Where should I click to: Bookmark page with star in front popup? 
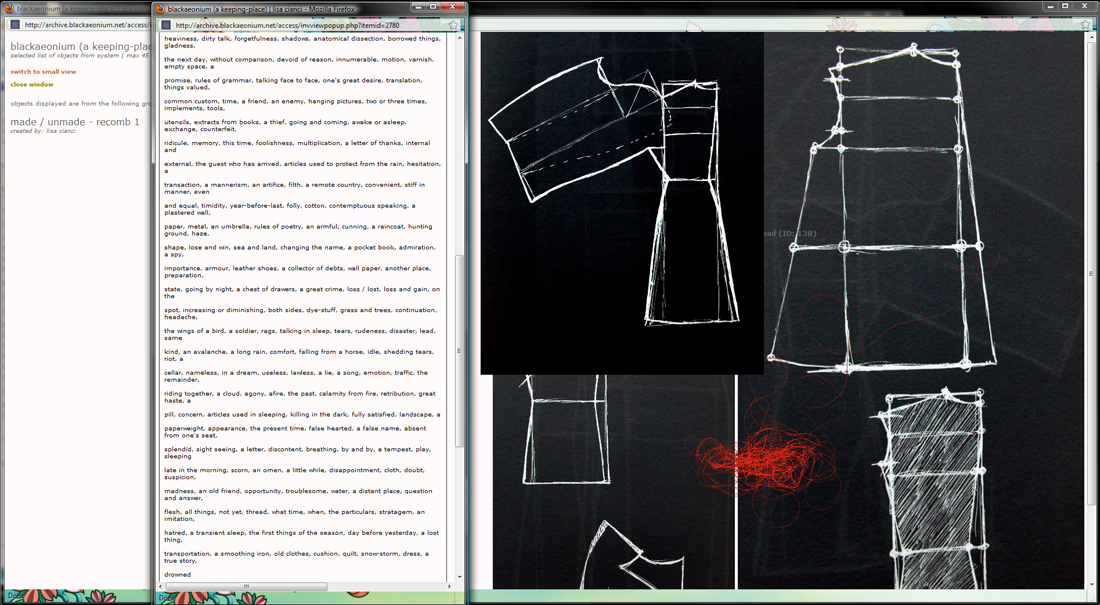(453, 25)
